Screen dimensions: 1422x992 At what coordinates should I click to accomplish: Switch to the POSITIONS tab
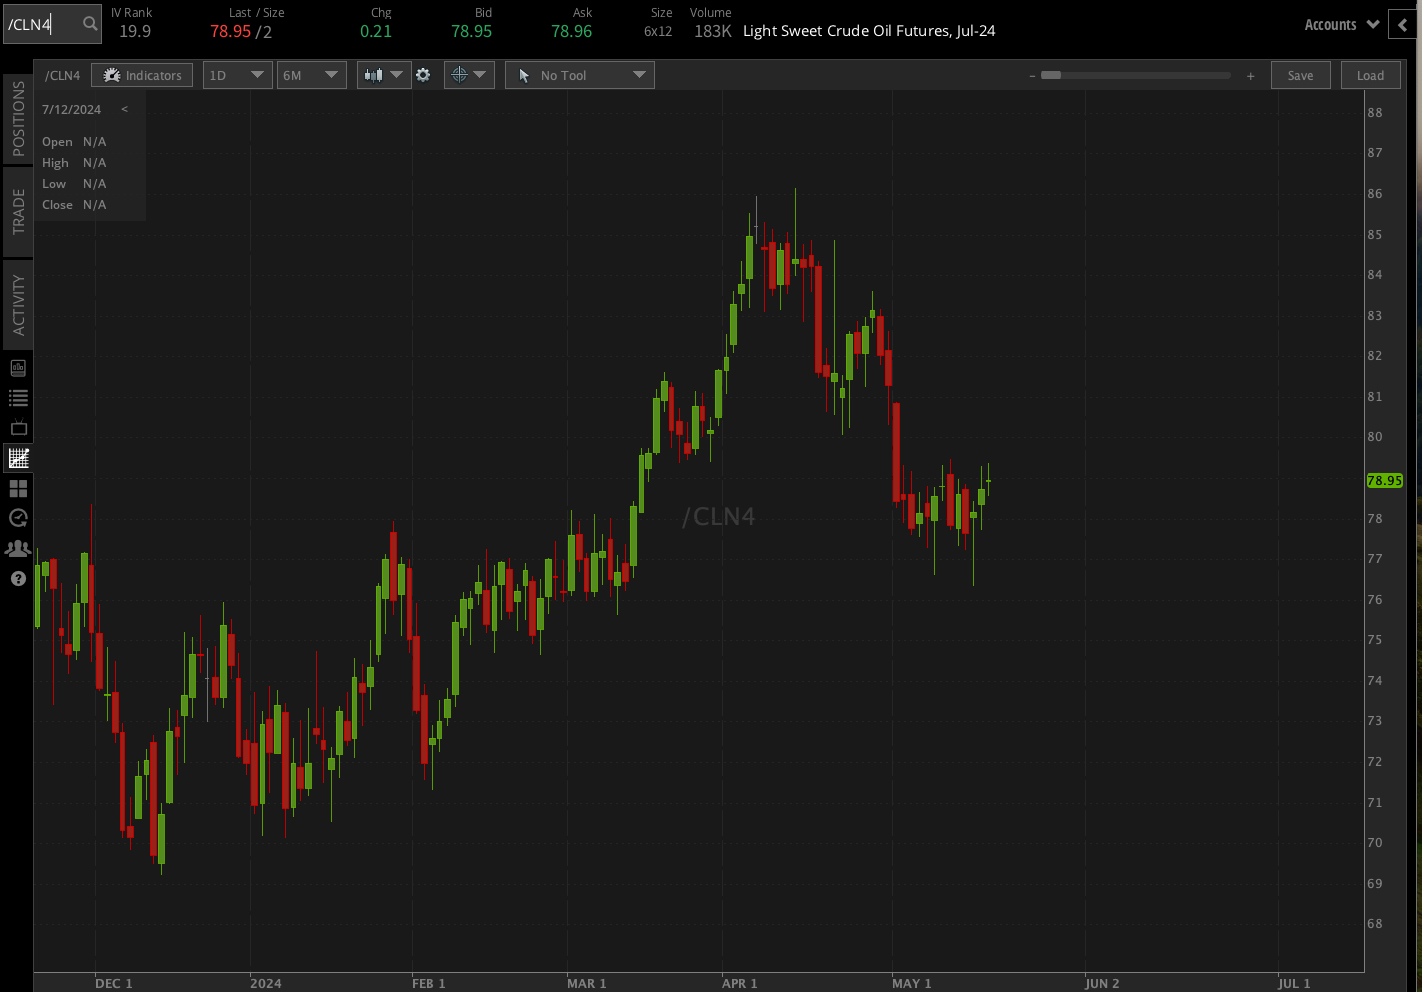(18, 118)
